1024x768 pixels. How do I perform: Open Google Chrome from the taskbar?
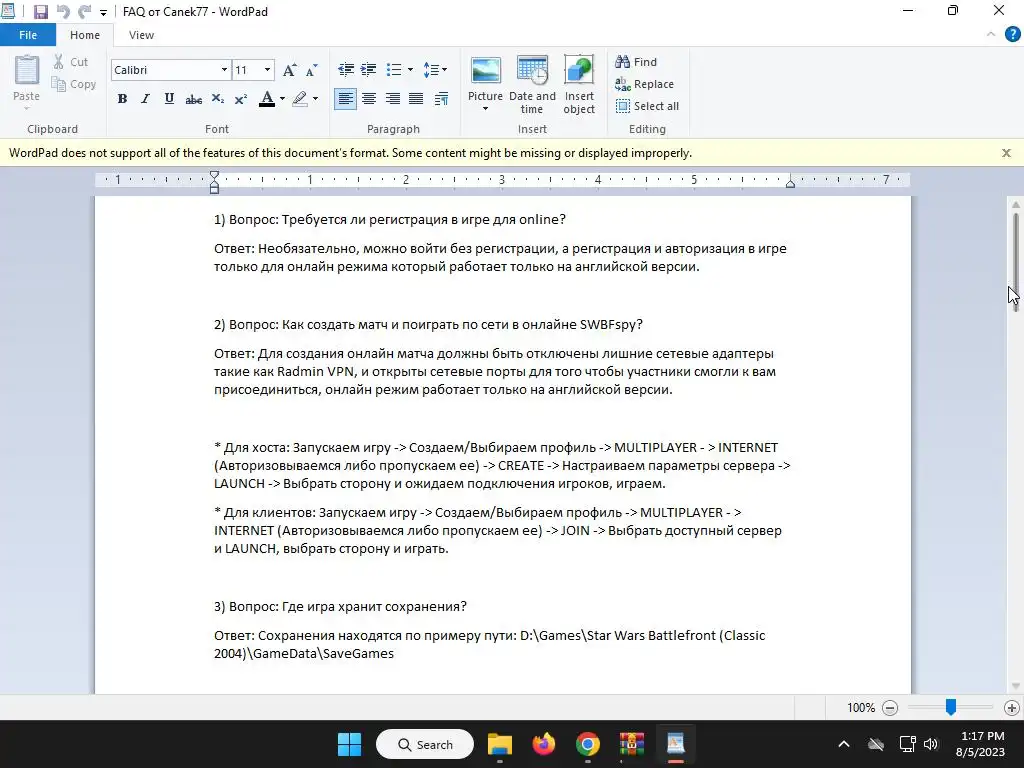click(x=588, y=744)
